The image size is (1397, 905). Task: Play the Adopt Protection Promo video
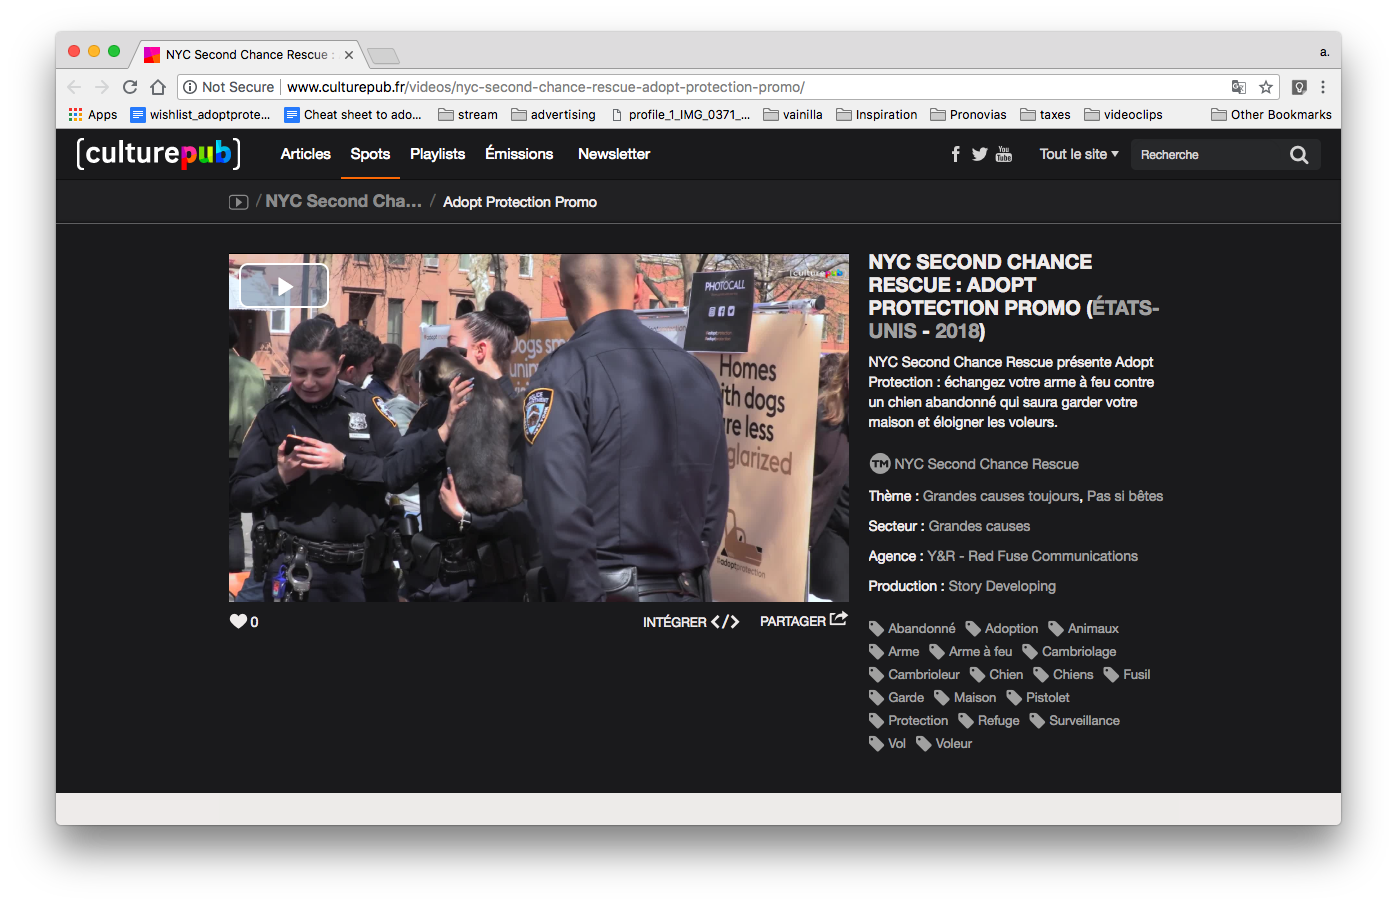[284, 286]
